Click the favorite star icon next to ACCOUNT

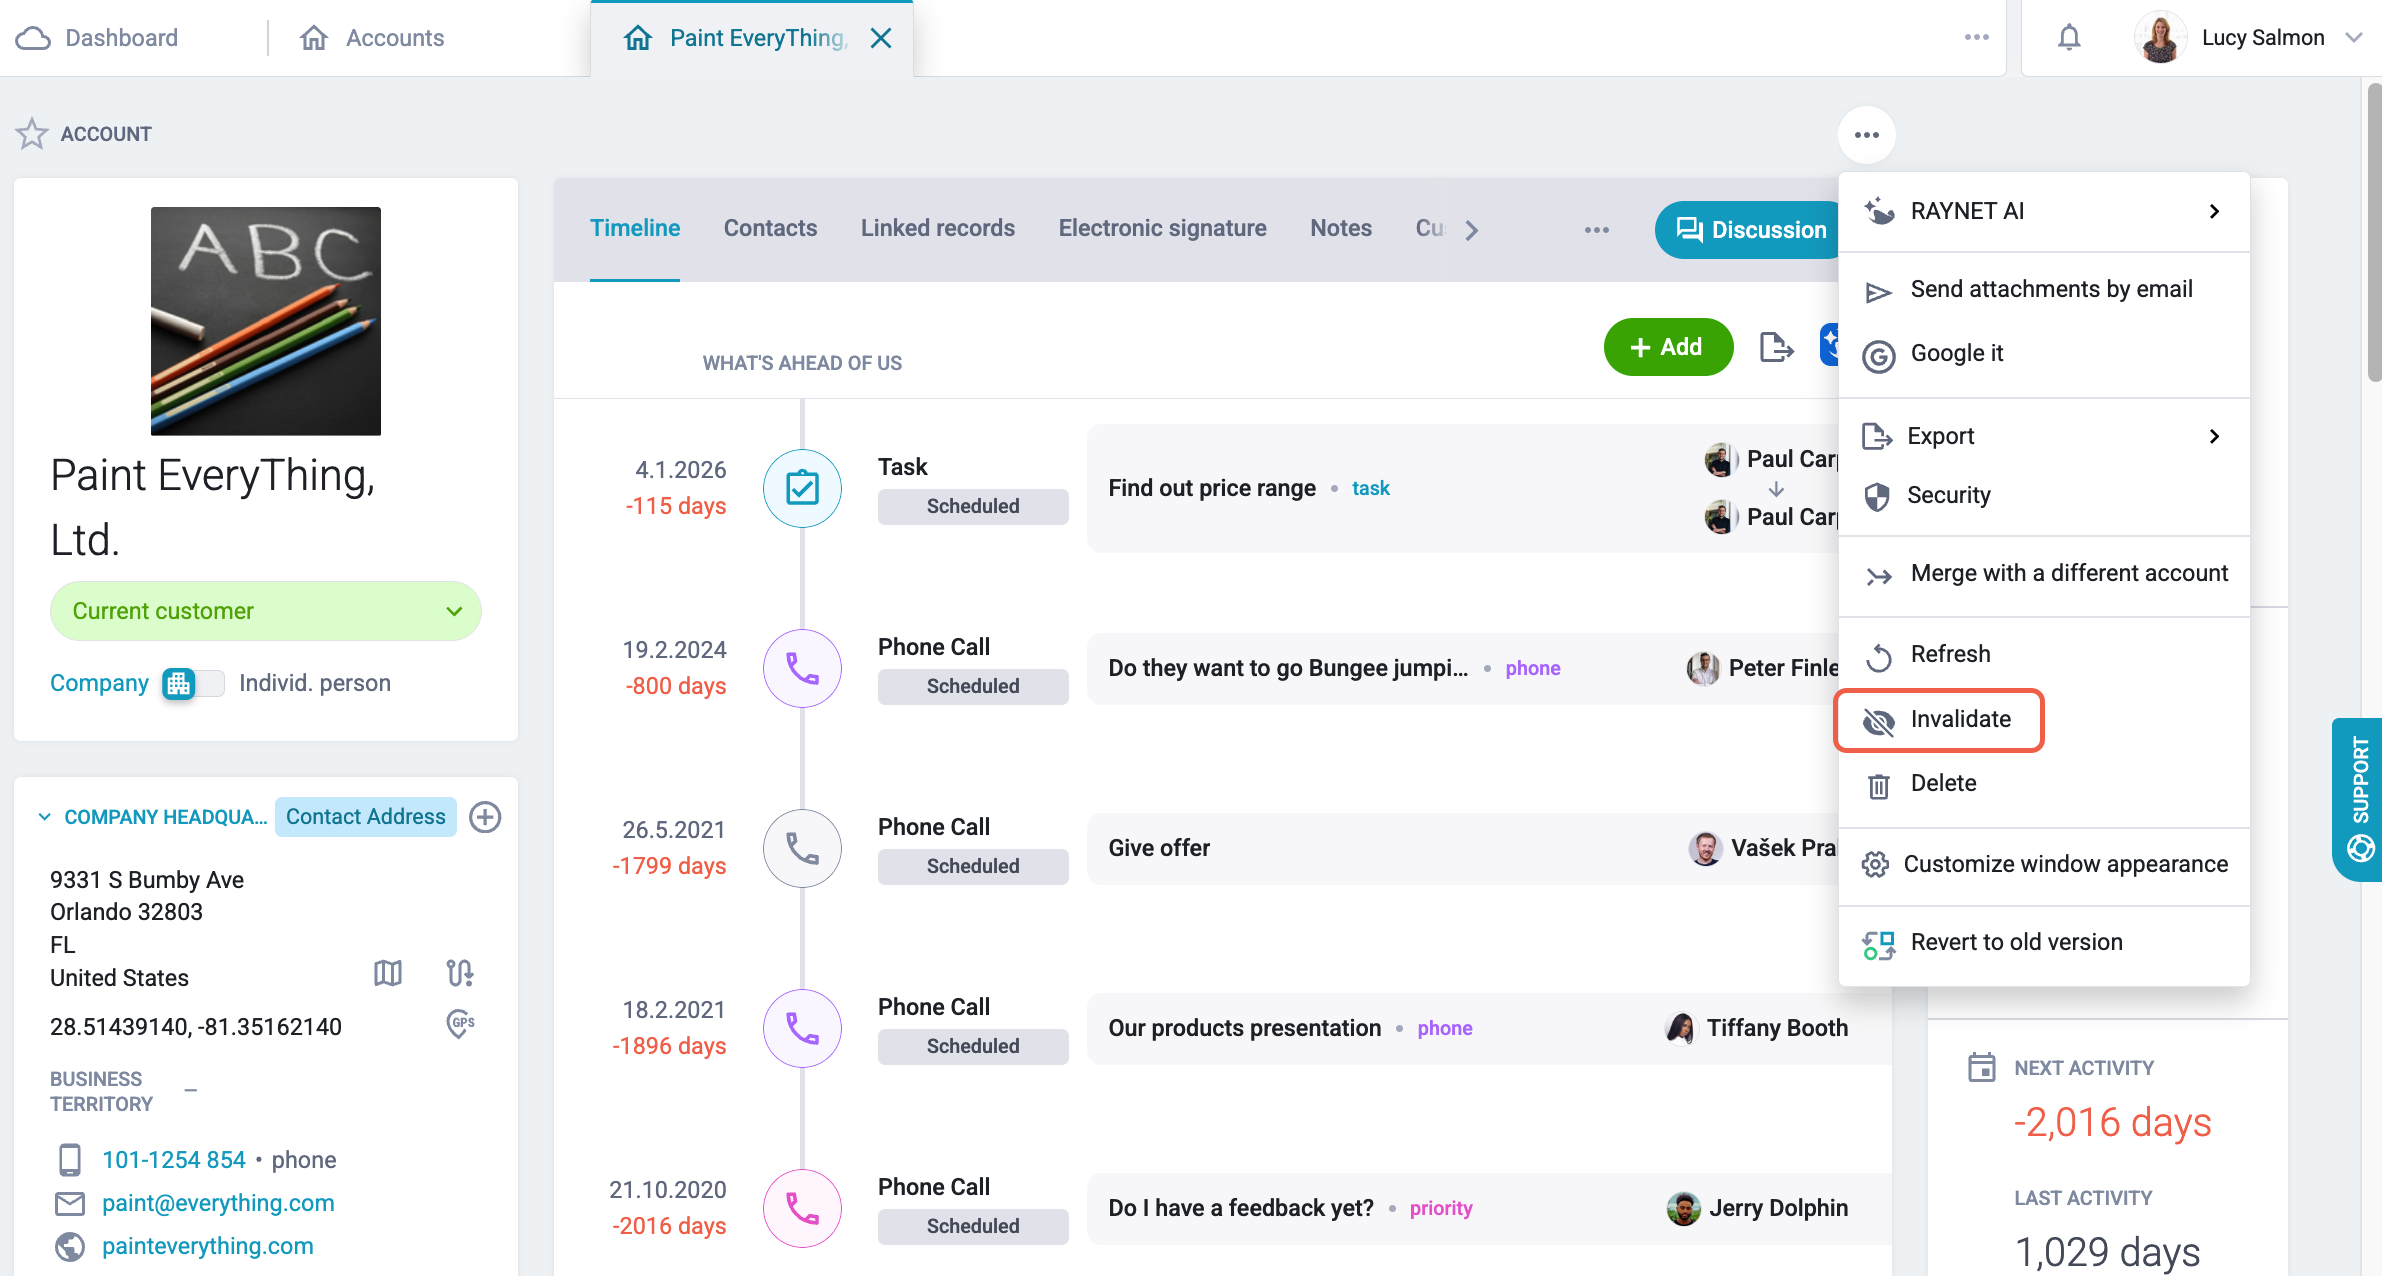(x=32, y=134)
